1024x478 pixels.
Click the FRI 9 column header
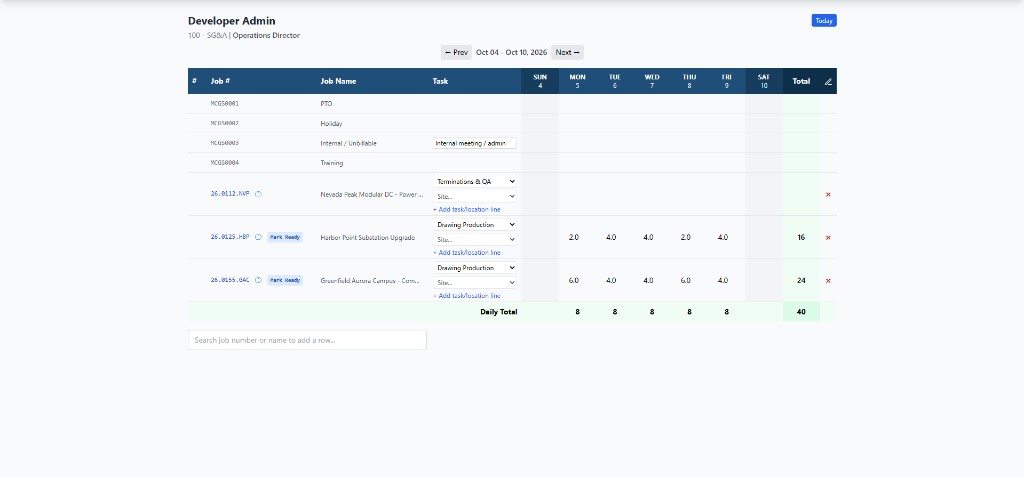pyautogui.click(x=726, y=81)
